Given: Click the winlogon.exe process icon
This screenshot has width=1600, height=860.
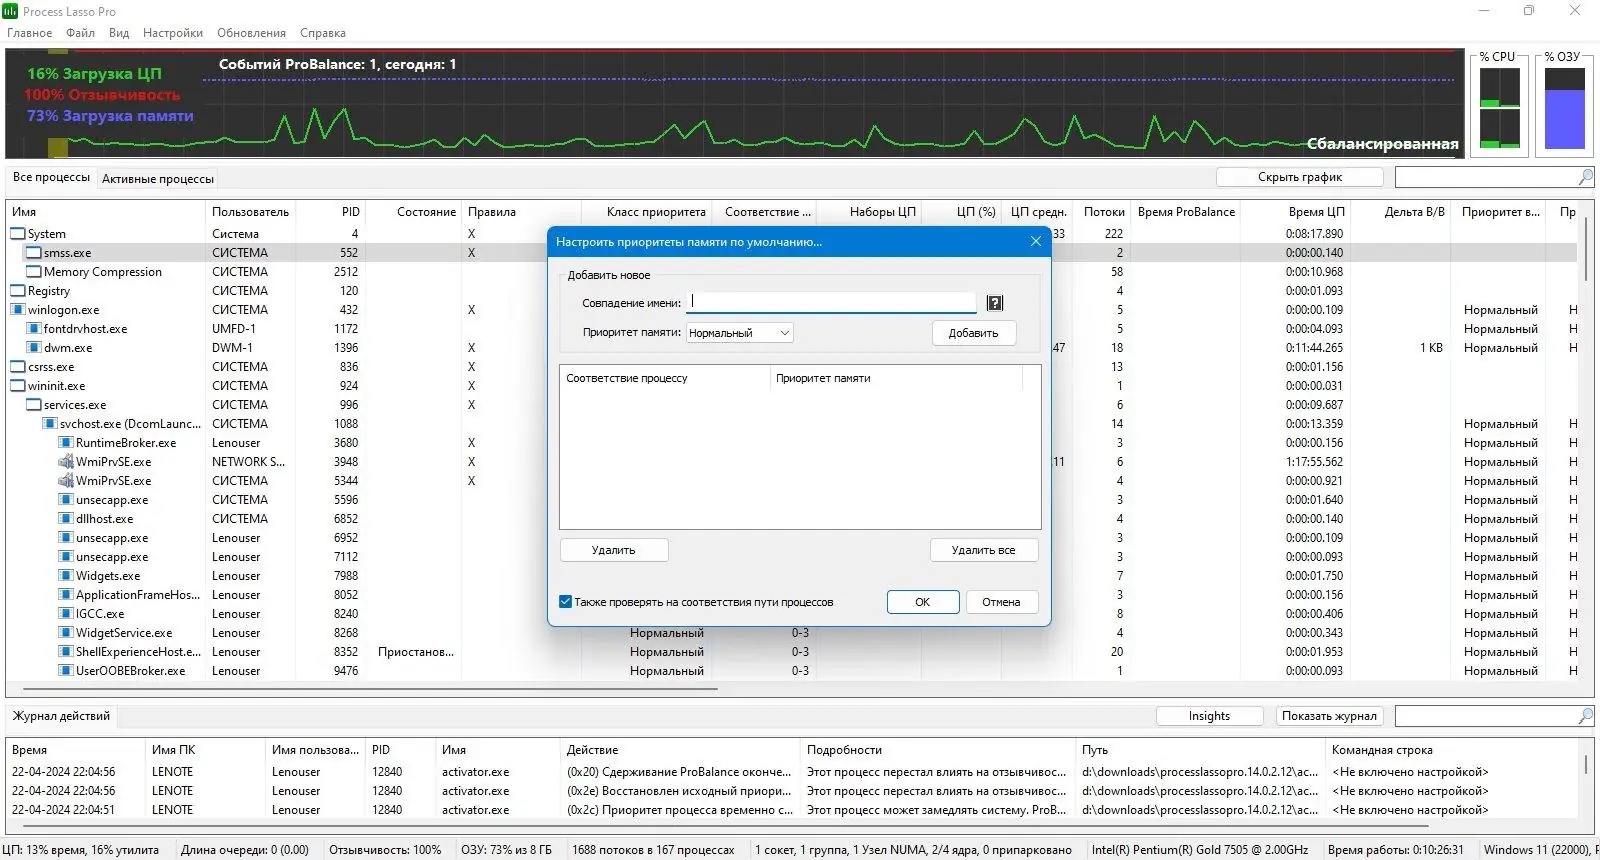Looking at the screenshot, I should 18,310.
